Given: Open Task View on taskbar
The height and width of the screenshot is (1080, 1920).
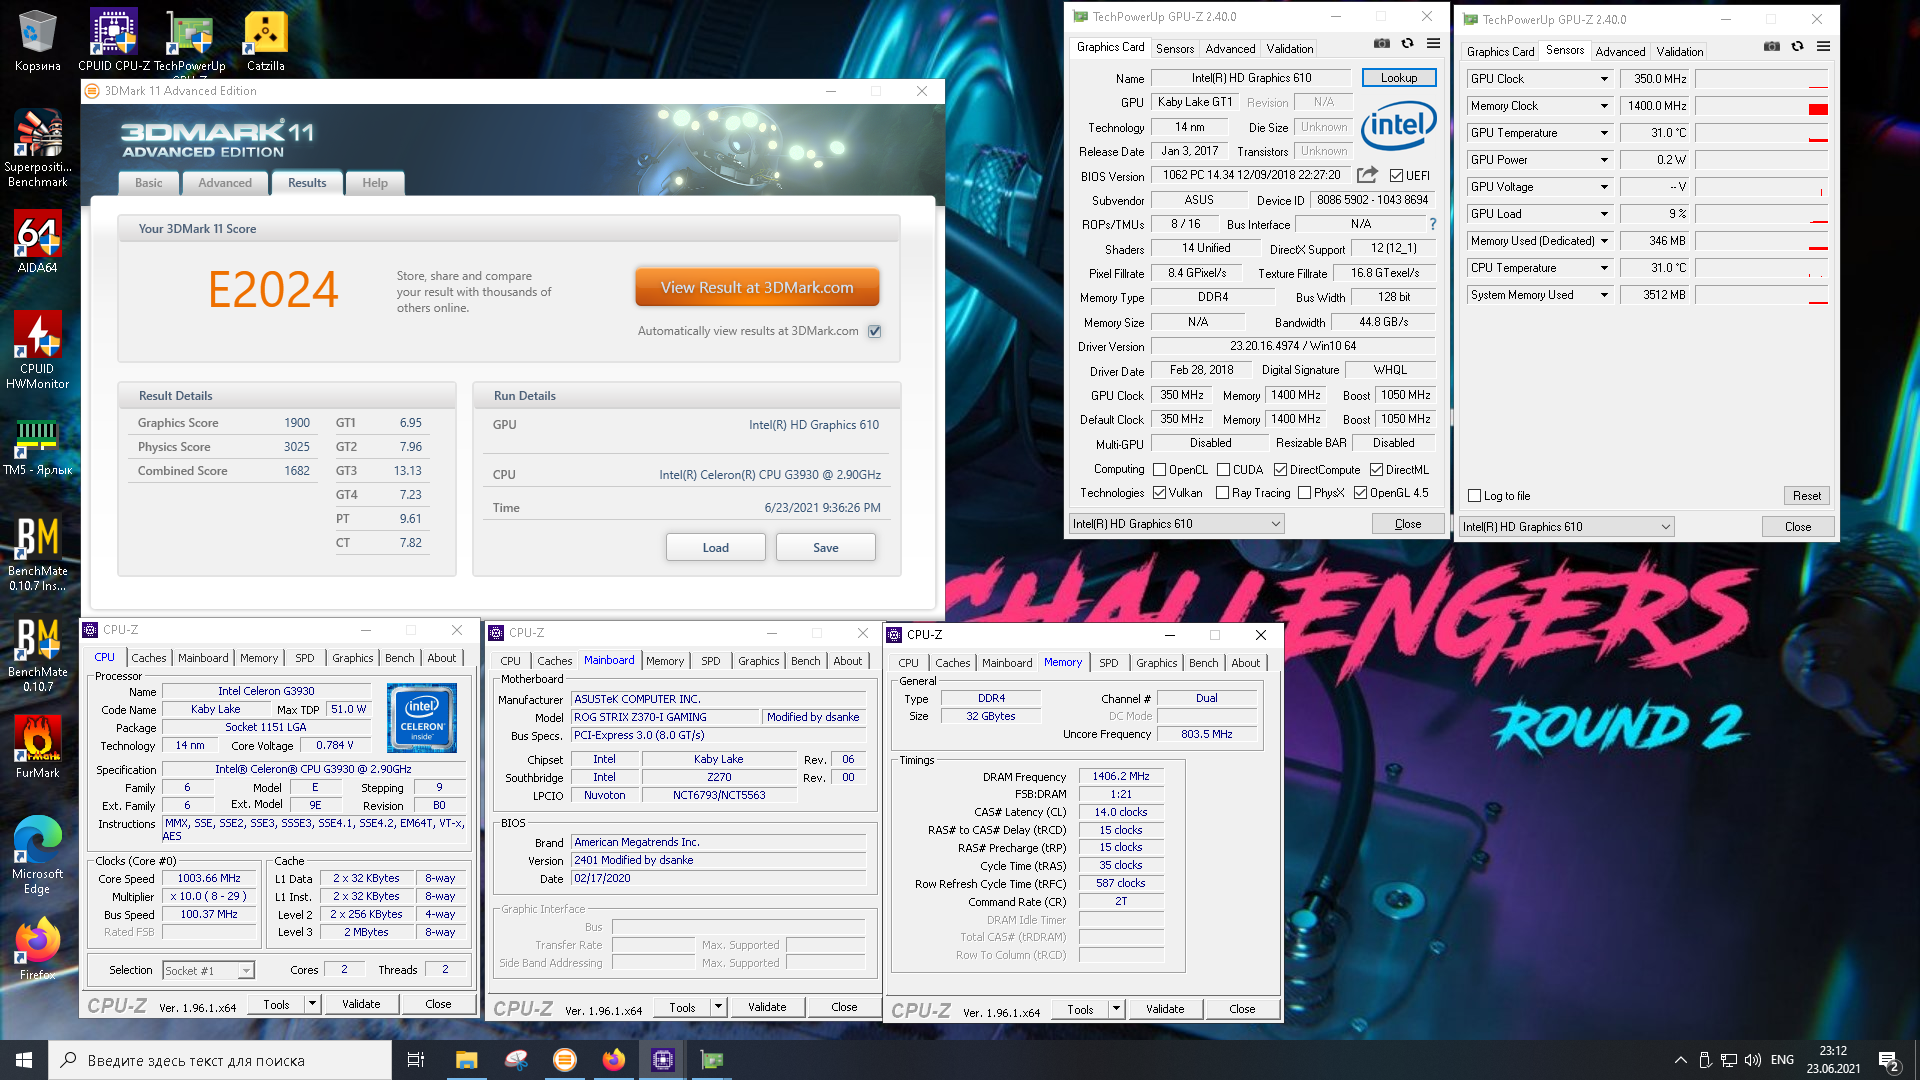Looking at the screenshot, I should tap(416, 1060).
